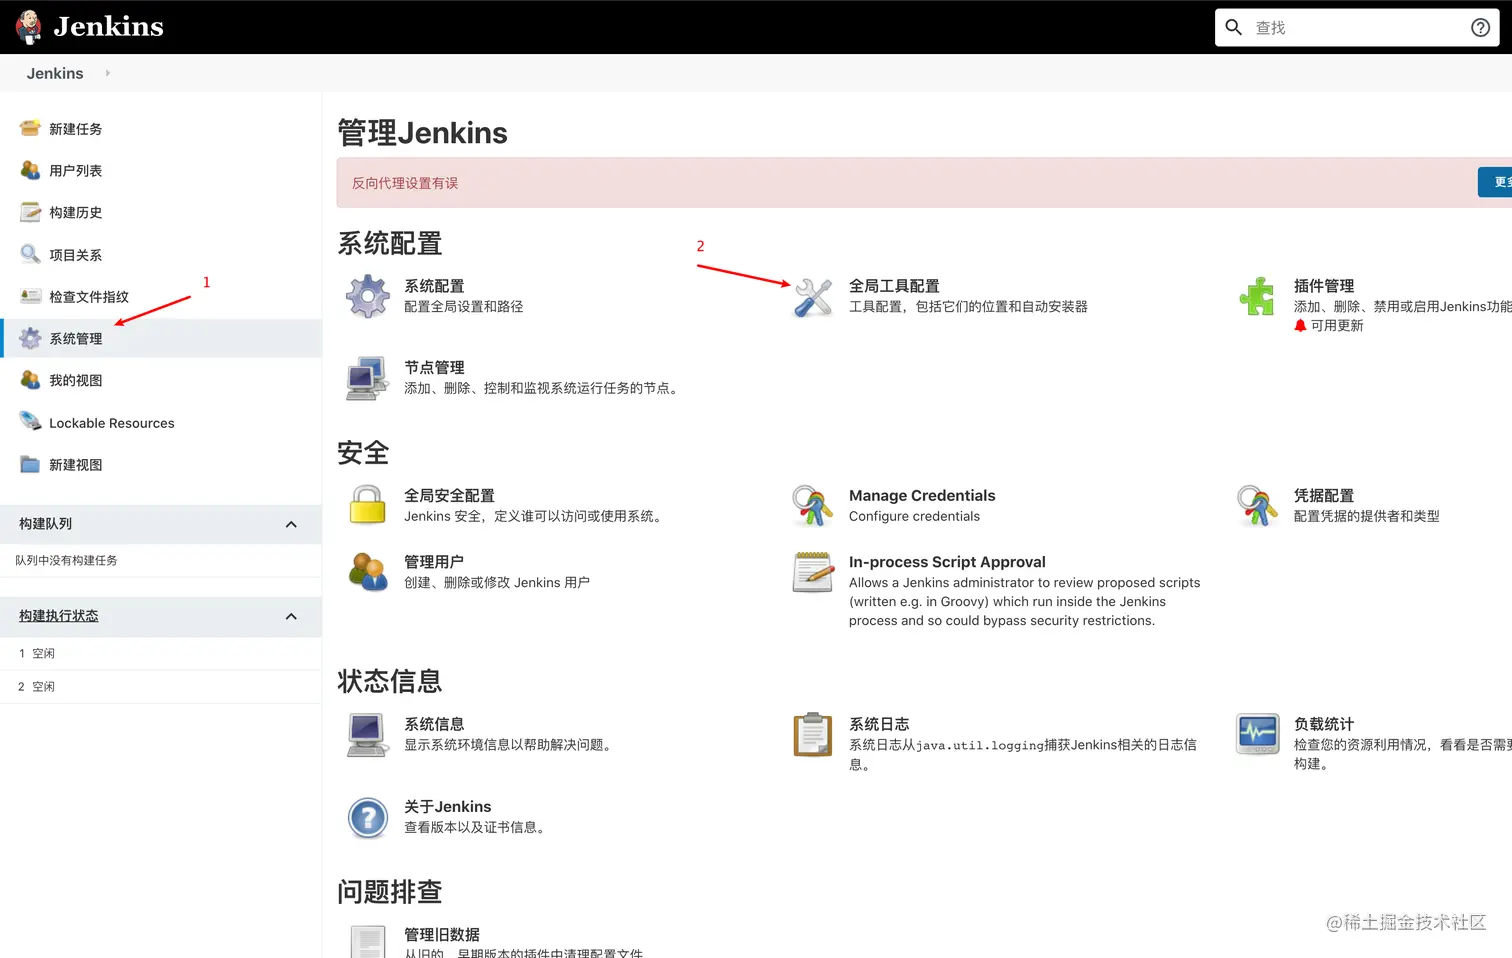
Task: Click the 节点管理 computer icon
Action: point(367,377)
